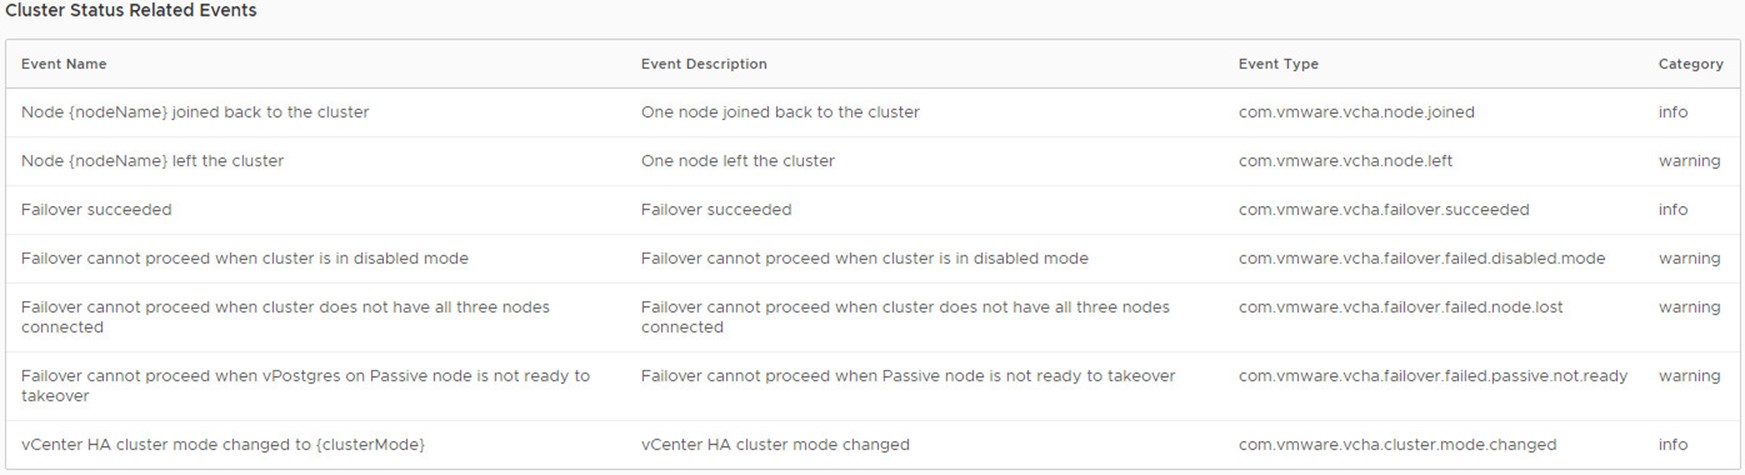Screen dimensions: 1745x475
Task: Select the 'vPostgres on Passive node' event name
Action: [305, 386]
